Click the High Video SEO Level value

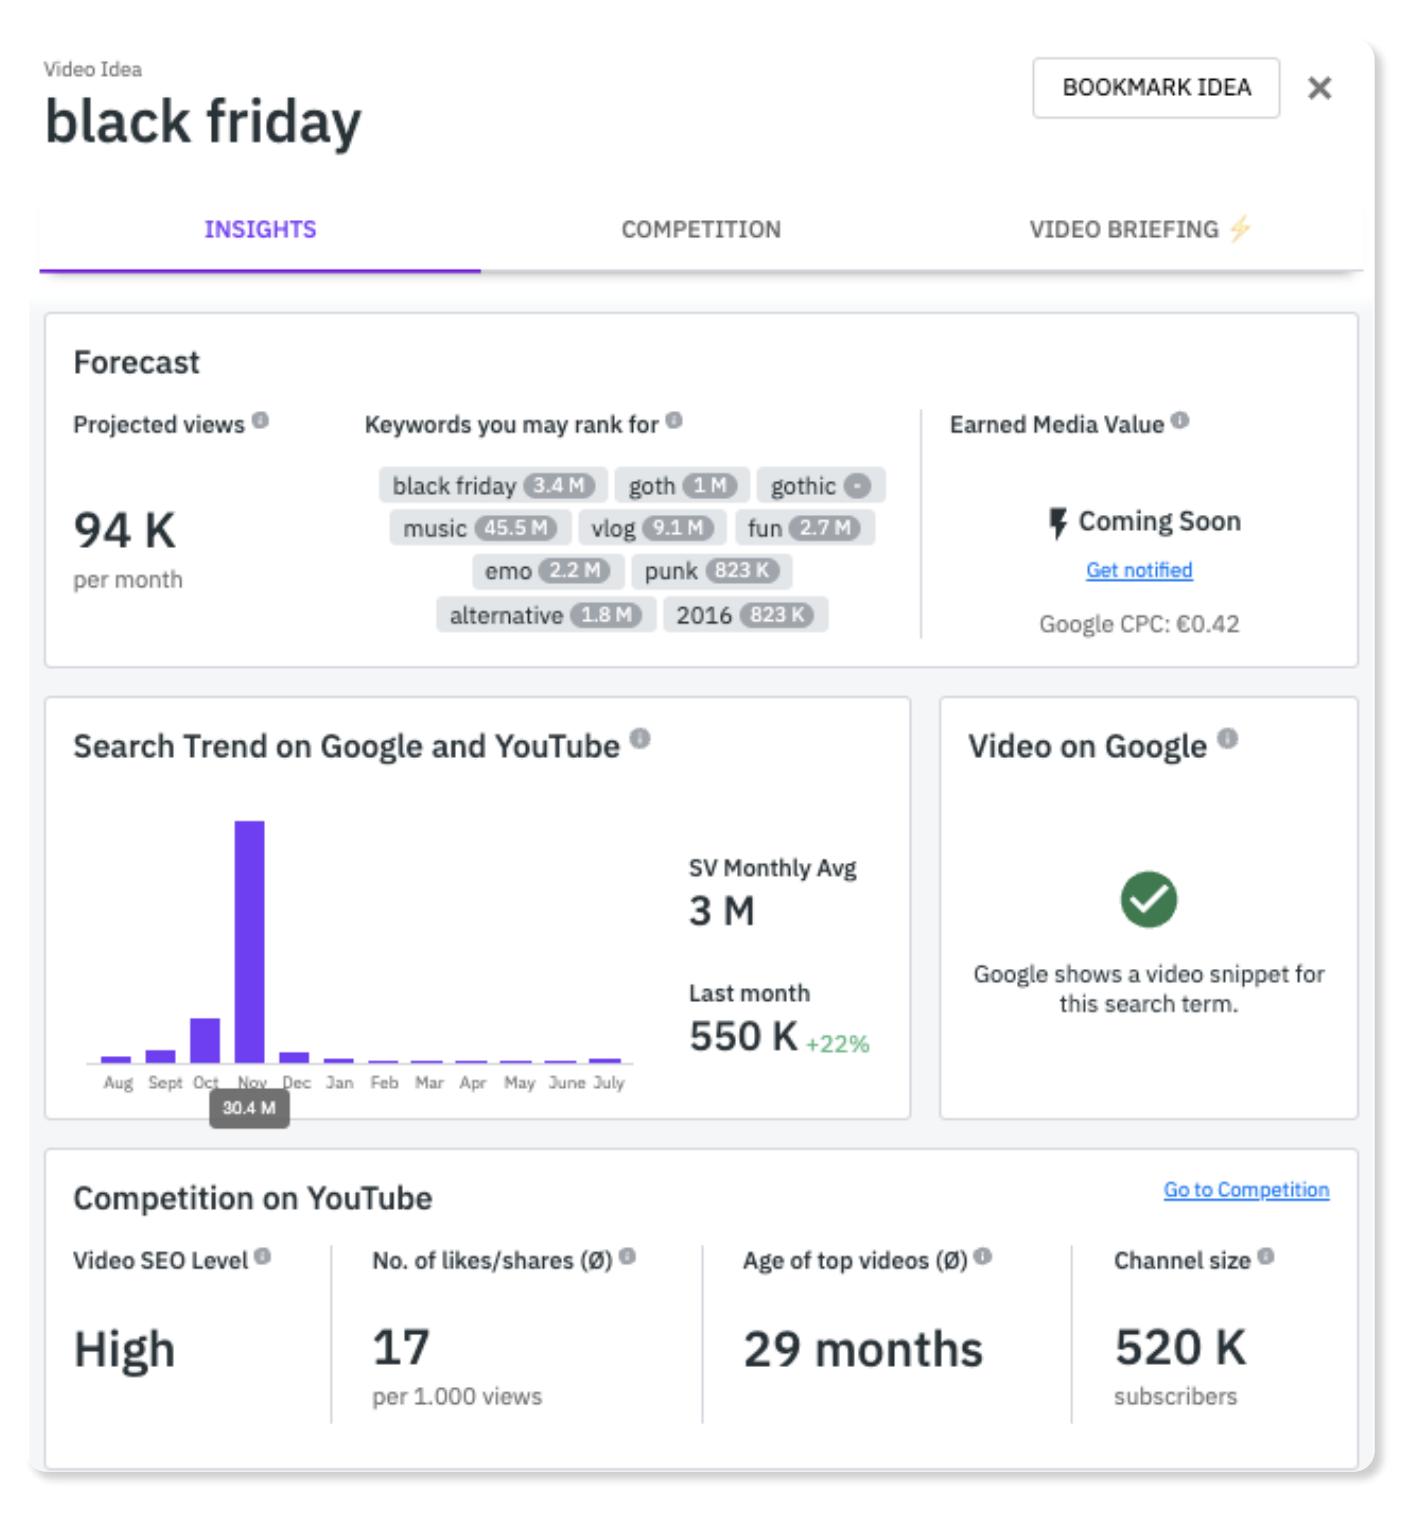click(125, 1350)
